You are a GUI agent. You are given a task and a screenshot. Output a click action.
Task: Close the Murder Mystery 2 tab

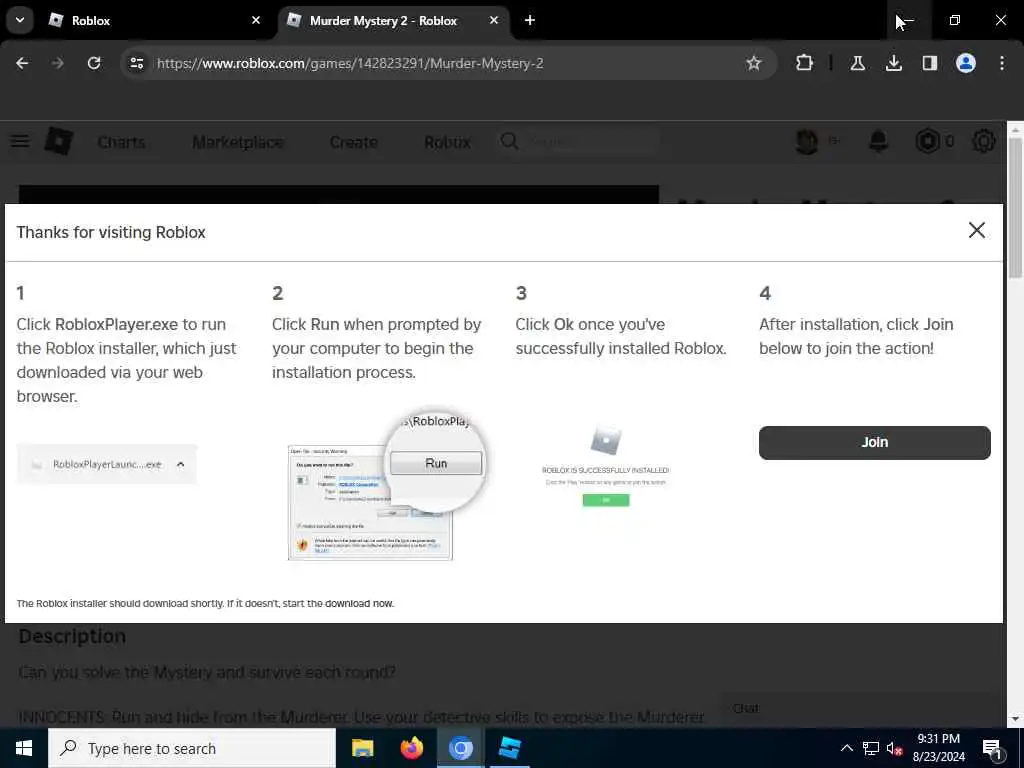494,20
